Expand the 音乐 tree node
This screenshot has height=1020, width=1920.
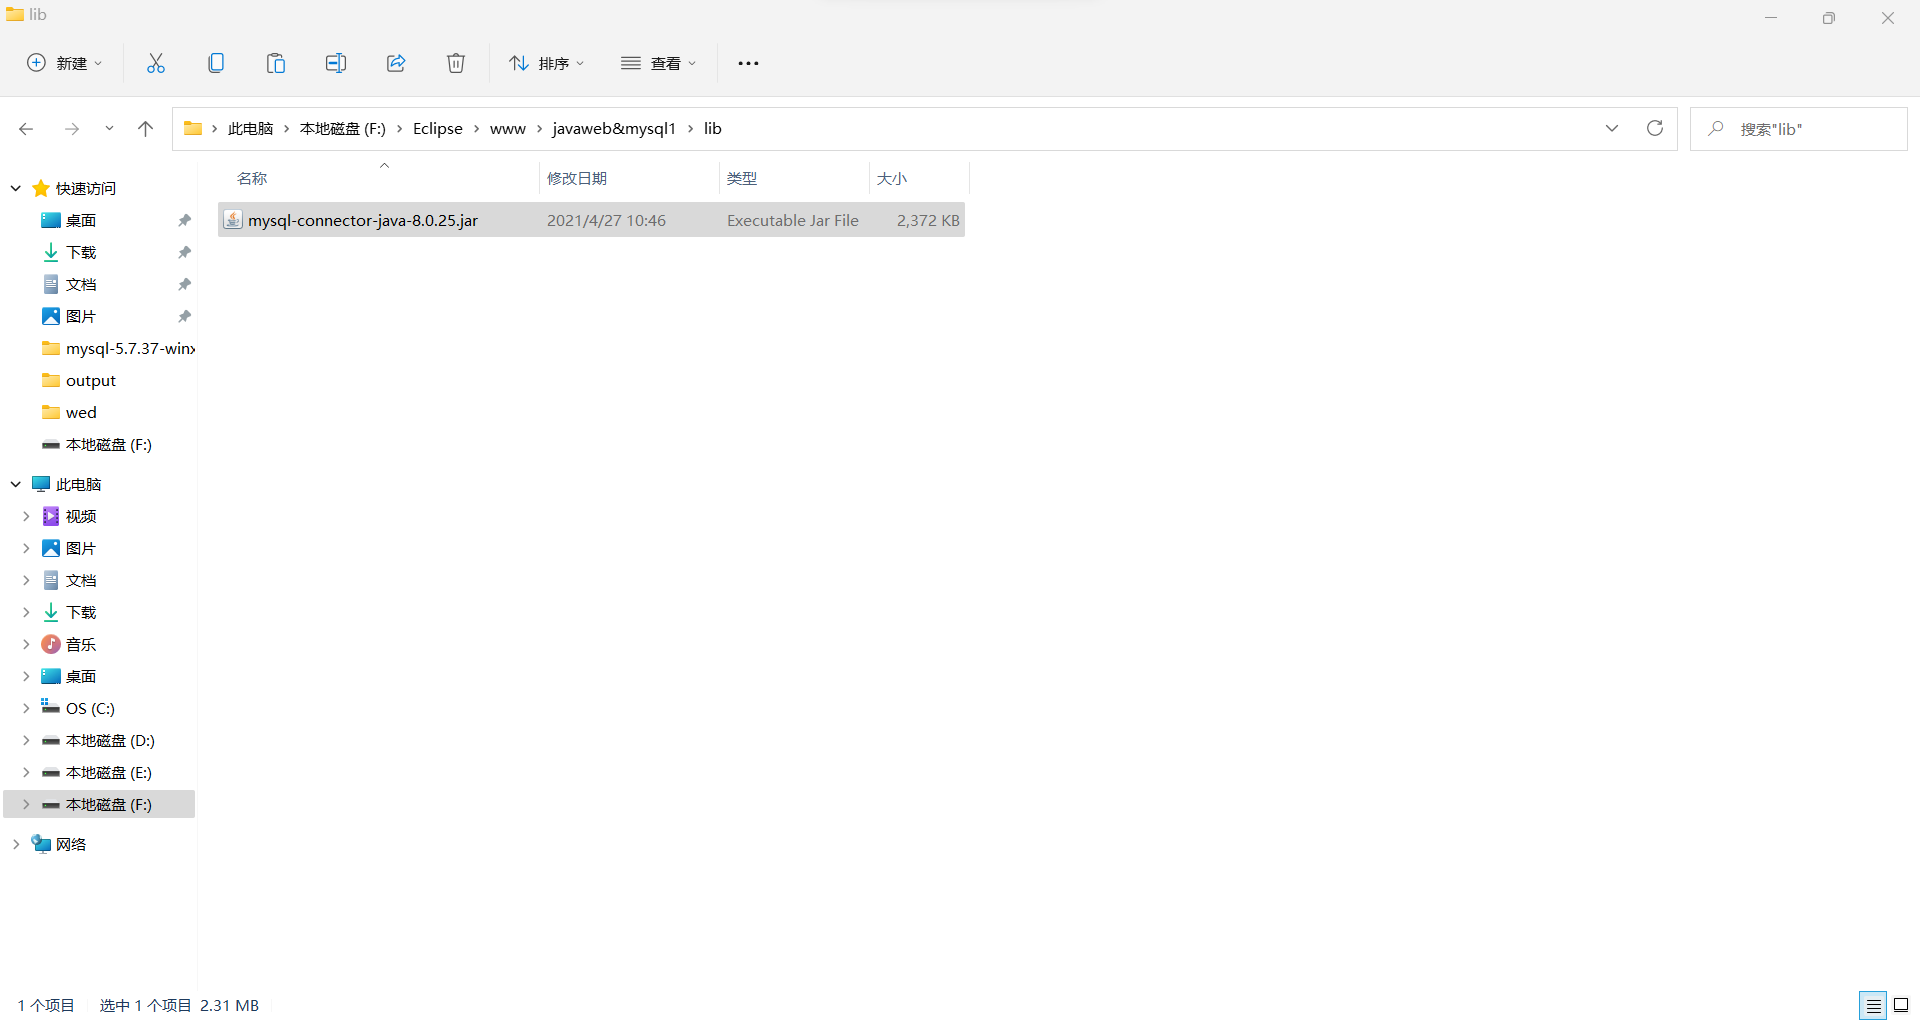[26, 644]
